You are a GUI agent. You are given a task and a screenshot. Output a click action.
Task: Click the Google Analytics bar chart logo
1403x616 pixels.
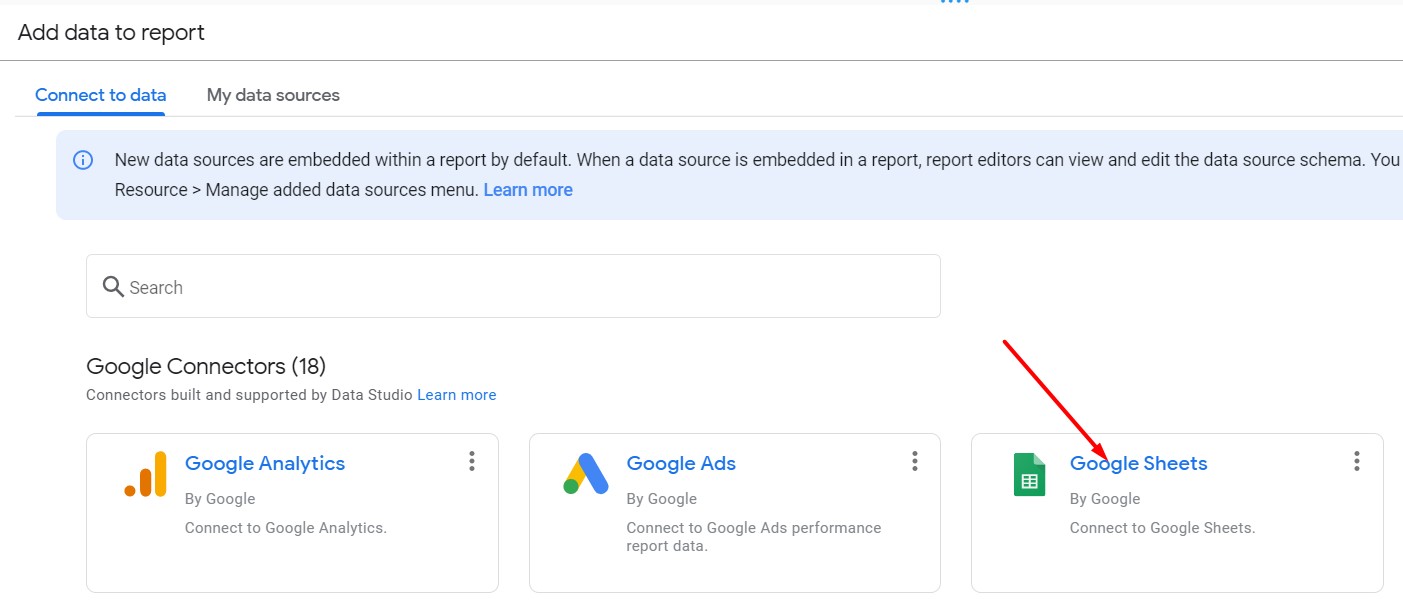pos(146,474)
